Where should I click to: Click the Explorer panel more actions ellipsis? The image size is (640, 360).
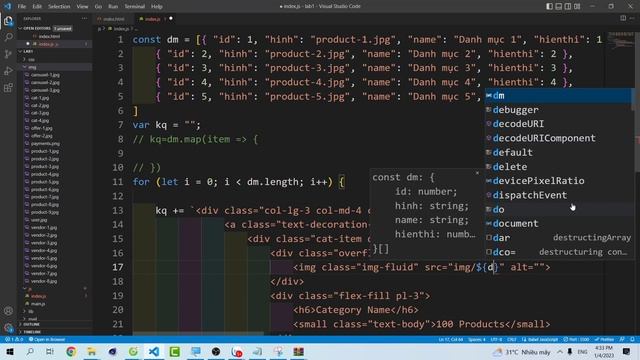coord(84,18)
